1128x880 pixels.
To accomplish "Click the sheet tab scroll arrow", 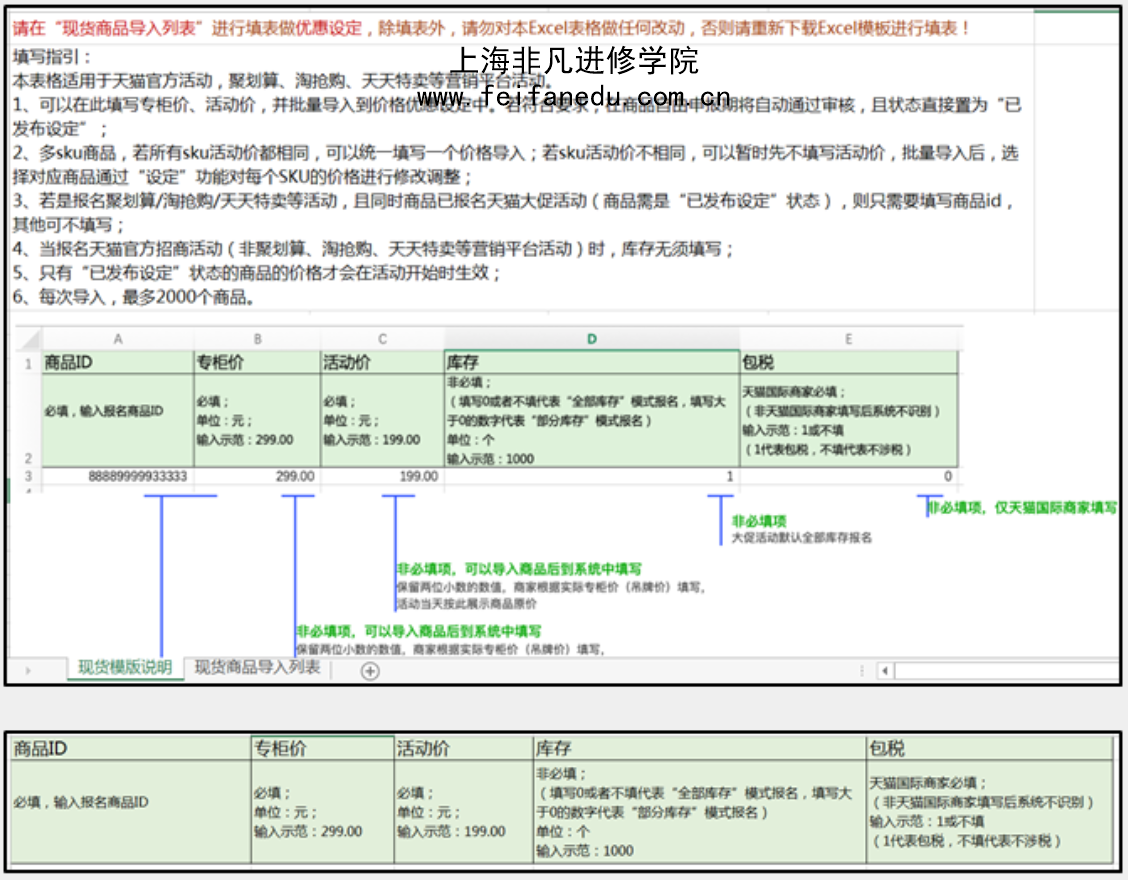I will [x=28, y=670].
